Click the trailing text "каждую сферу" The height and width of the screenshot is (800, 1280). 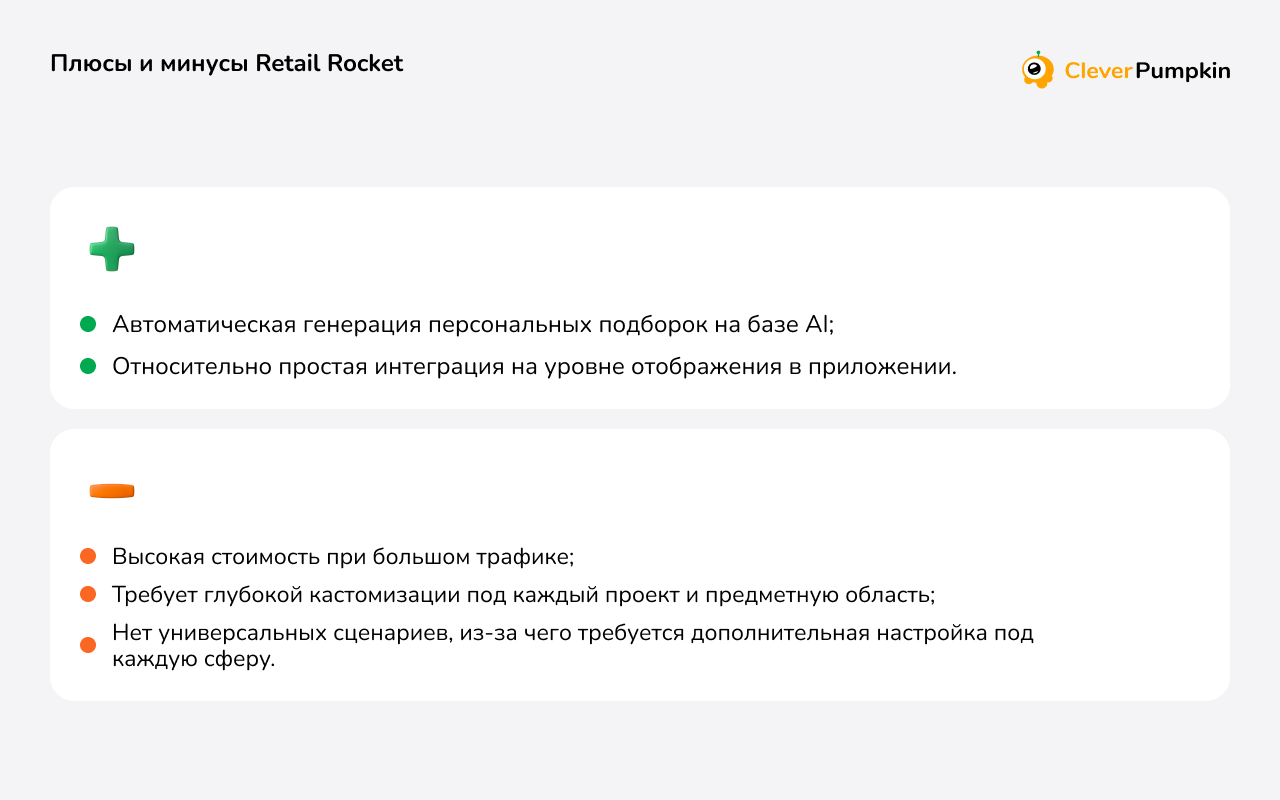[192, 660]
